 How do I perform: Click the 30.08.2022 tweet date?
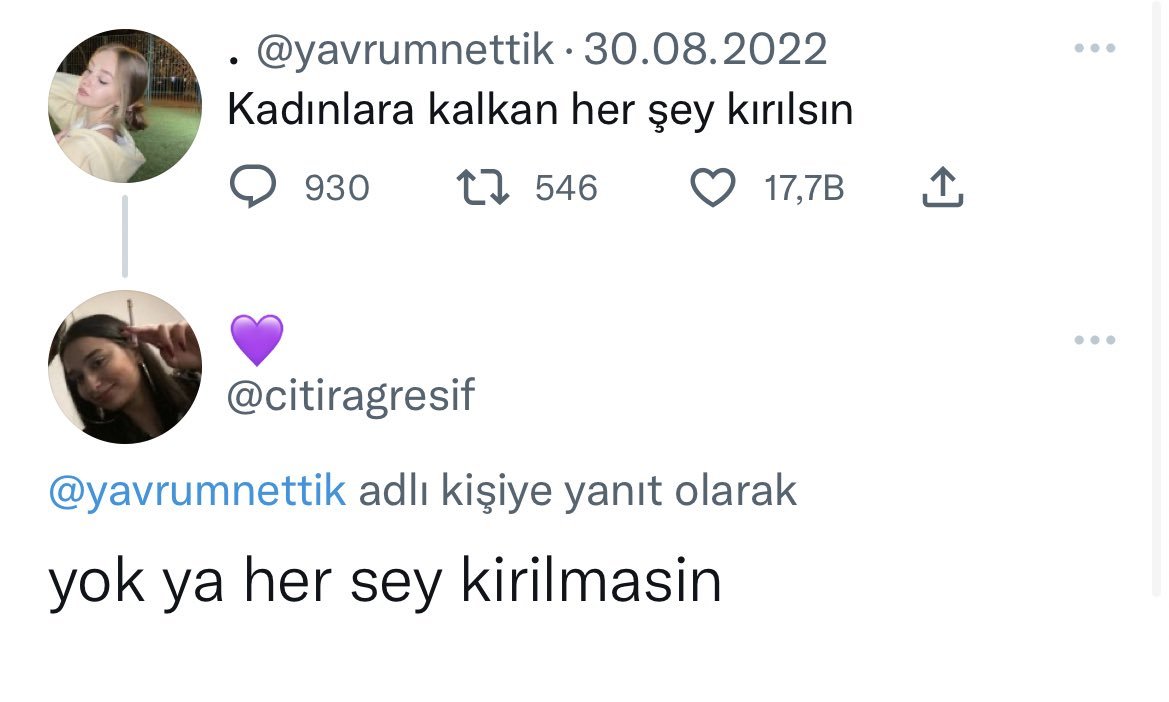[x=705, y=49]
